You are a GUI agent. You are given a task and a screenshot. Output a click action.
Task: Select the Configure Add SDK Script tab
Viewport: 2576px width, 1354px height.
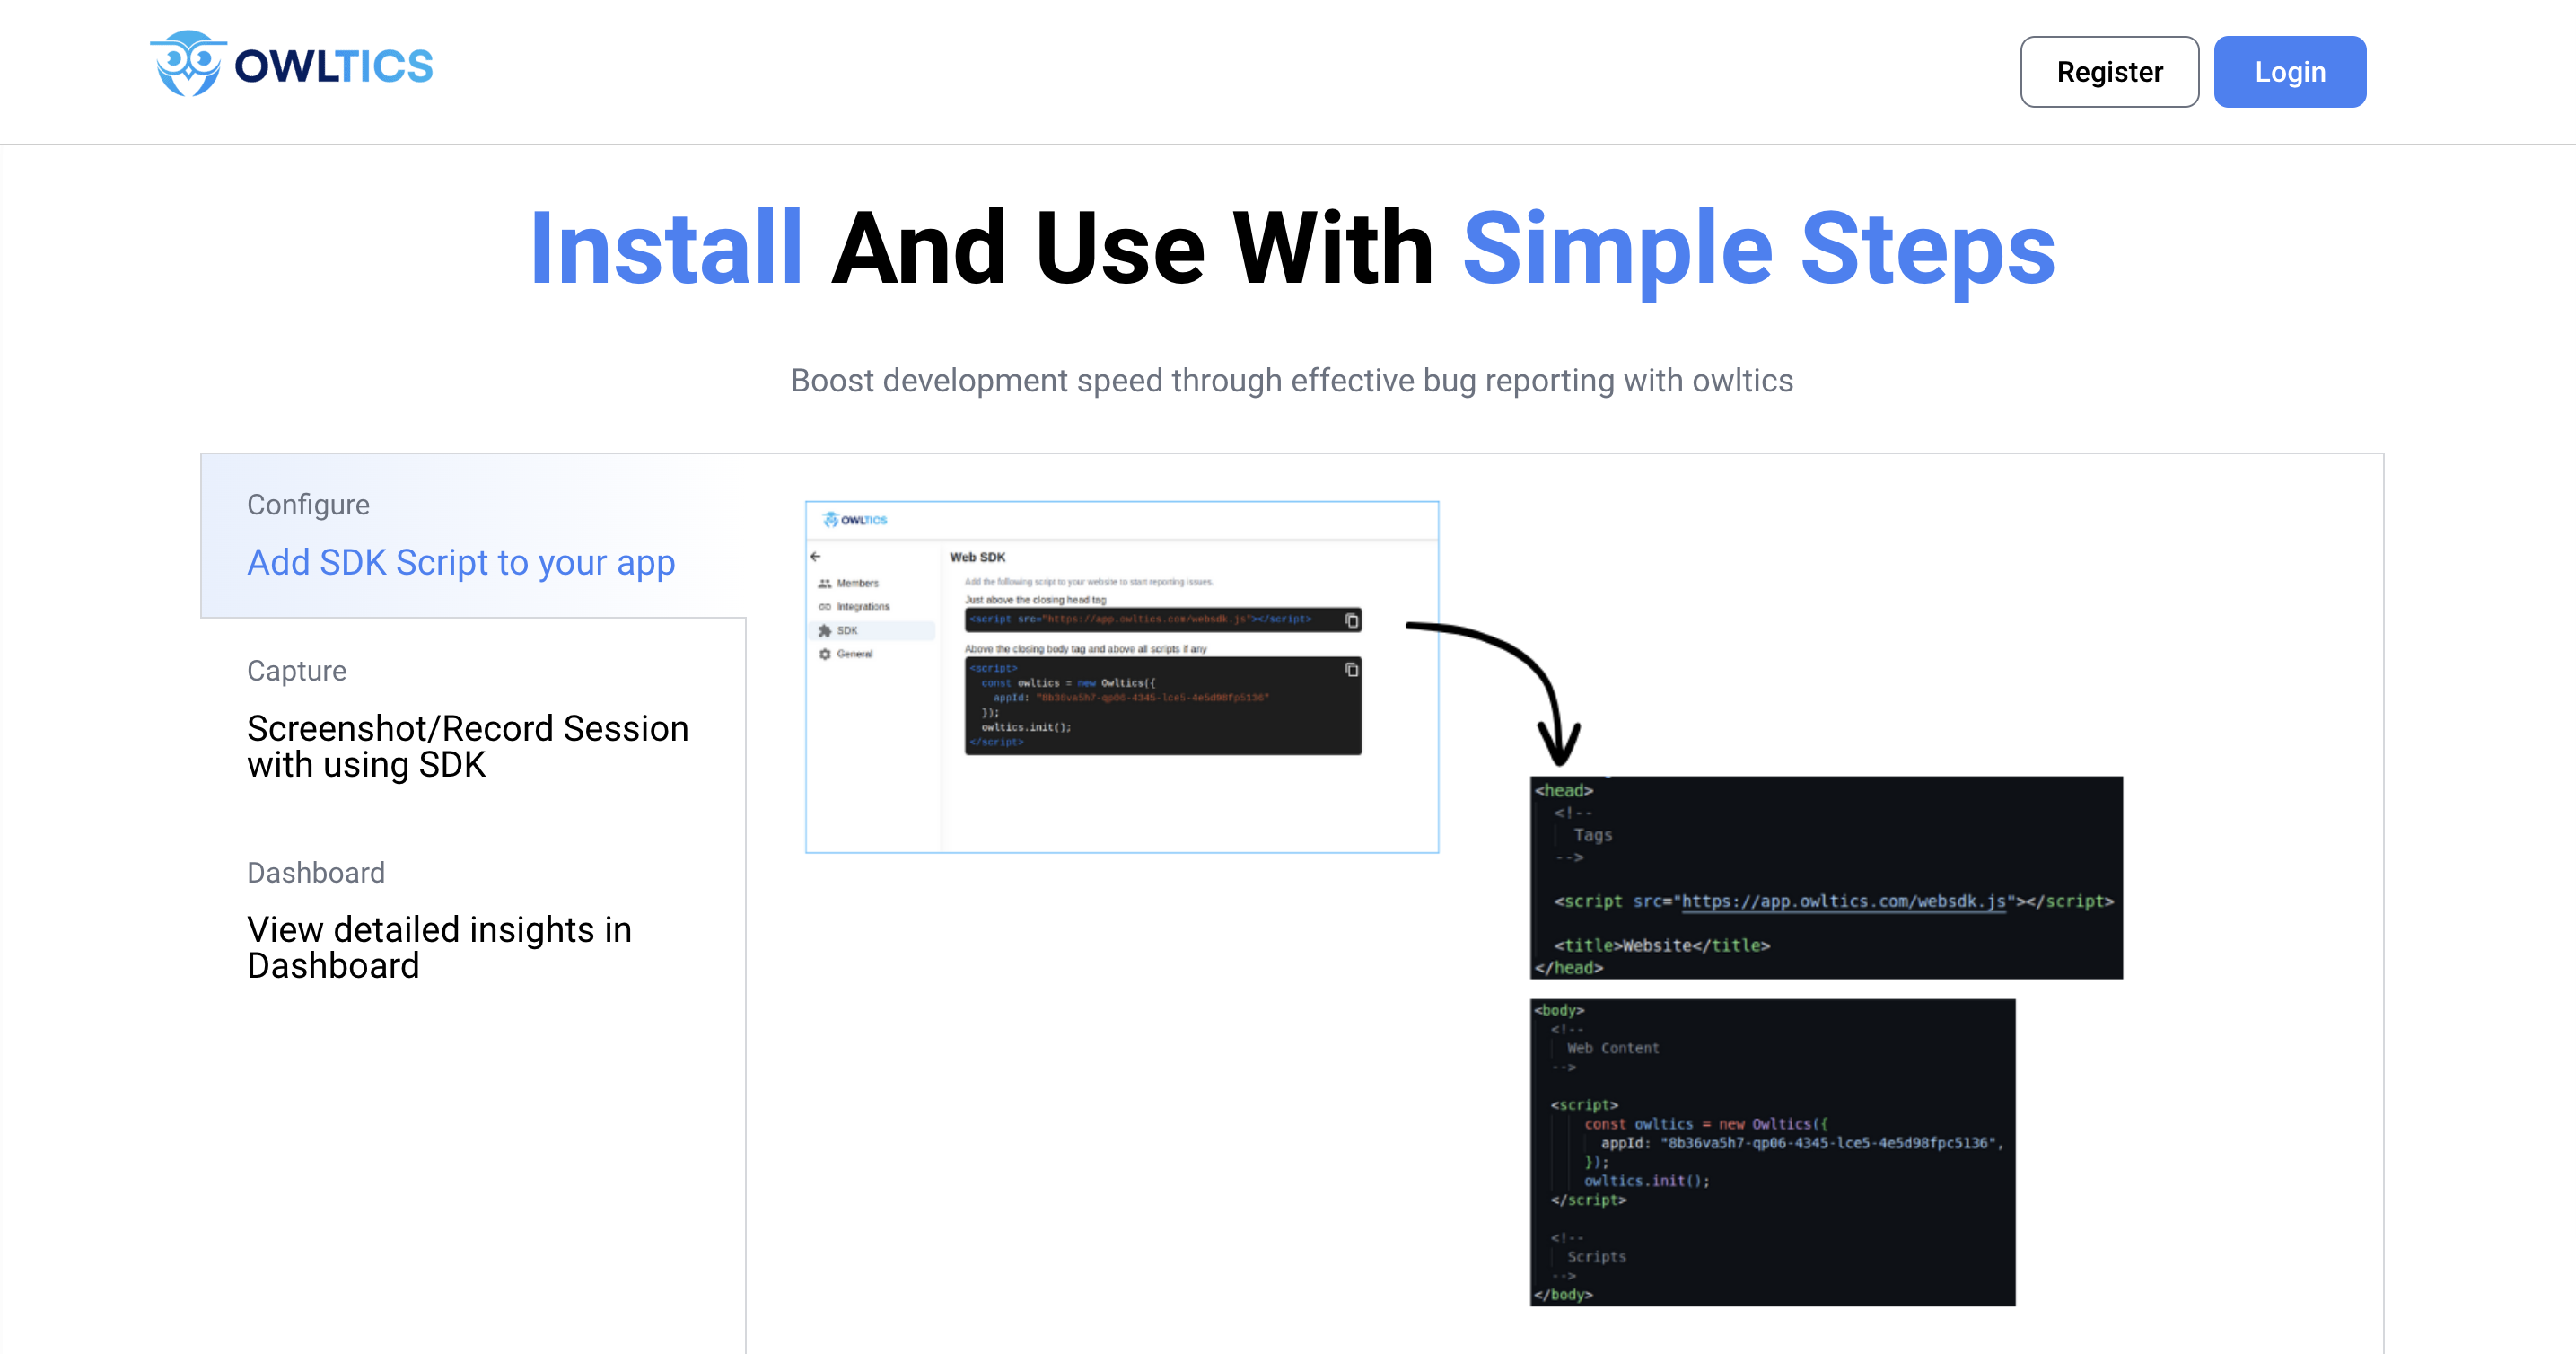[473, 536]
